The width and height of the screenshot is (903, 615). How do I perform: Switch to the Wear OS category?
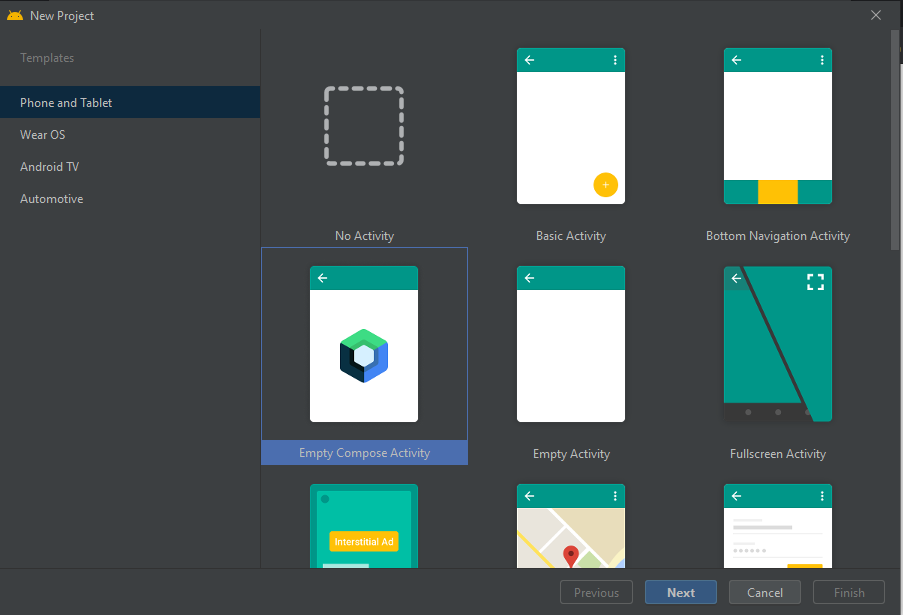pyautogui.click(x=42, y=134)
